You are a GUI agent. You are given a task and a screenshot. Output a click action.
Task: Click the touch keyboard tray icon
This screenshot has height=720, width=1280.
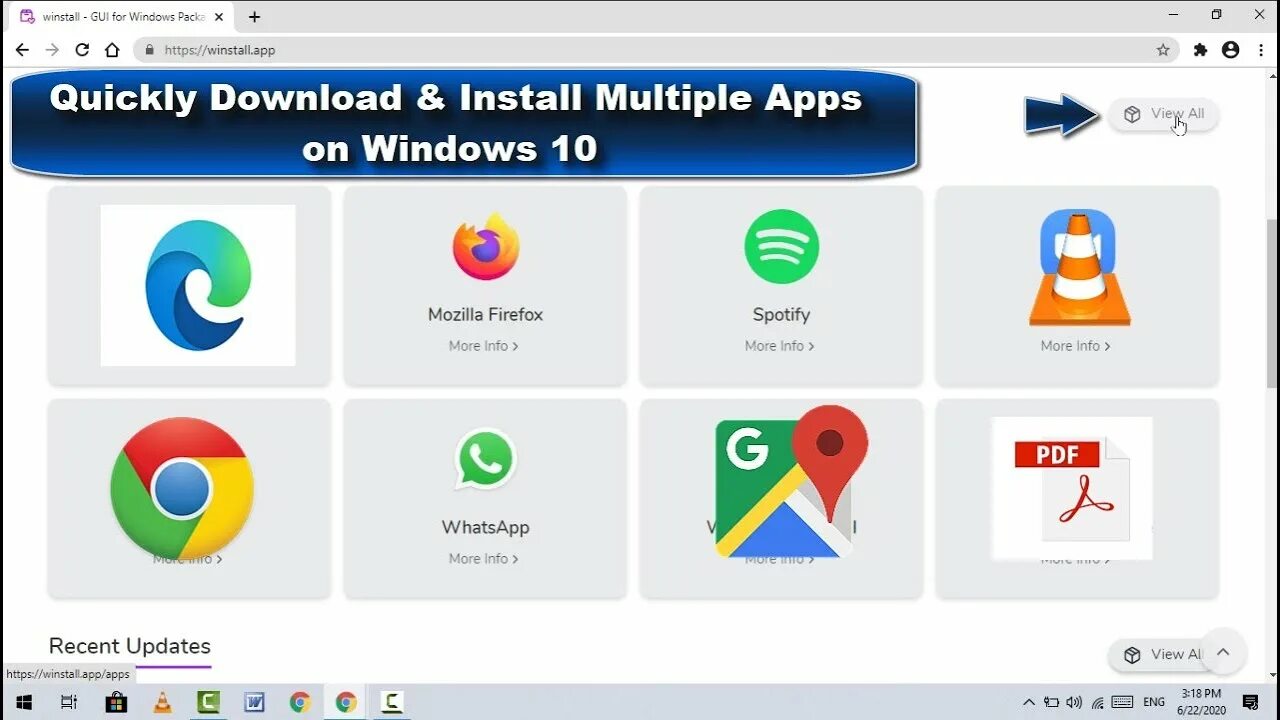[x=1122, y=702]
